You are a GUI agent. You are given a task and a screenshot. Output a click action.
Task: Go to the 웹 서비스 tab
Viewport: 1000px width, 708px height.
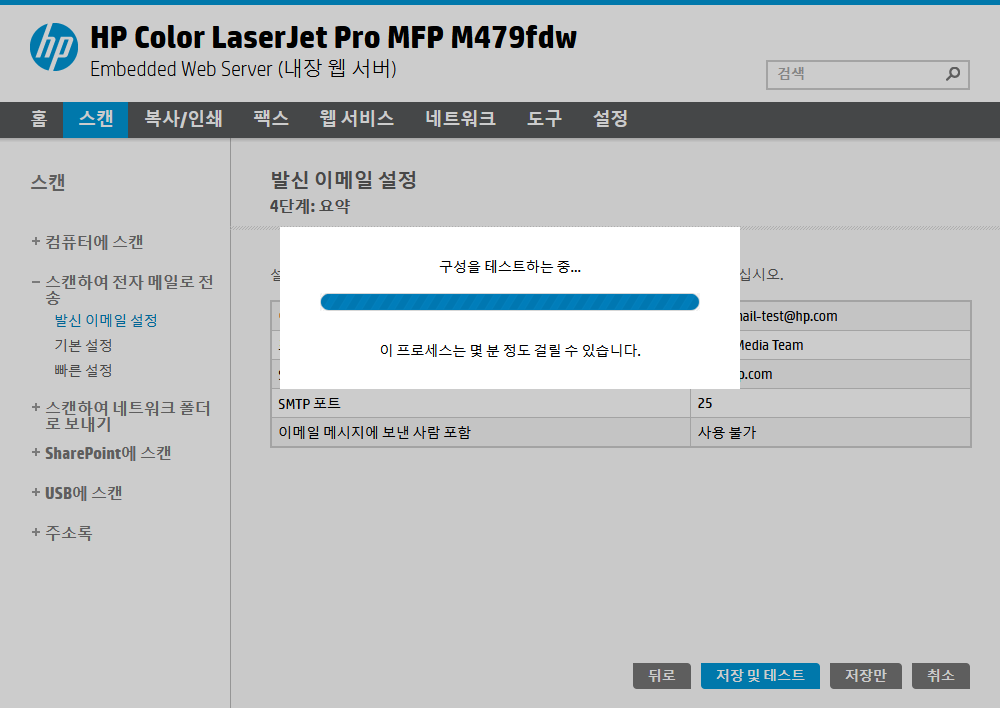pos(357,119)
